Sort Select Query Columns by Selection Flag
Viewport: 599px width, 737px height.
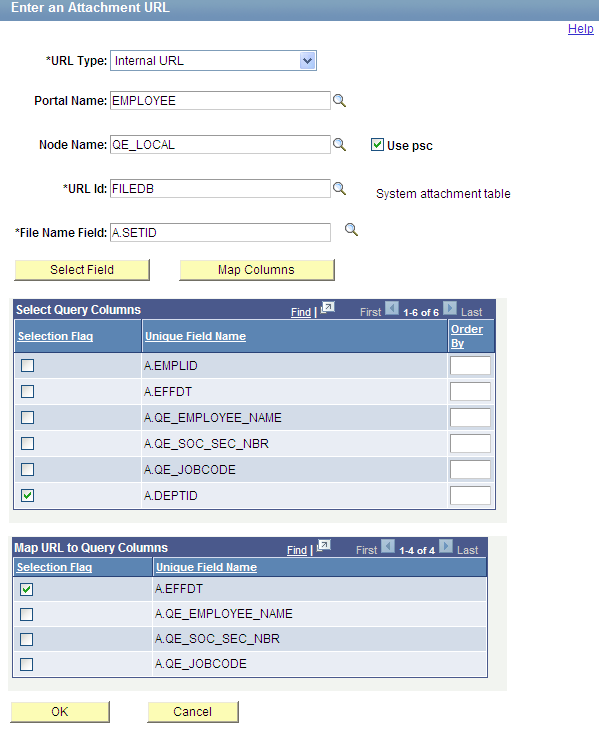click(x=55, y=336)
